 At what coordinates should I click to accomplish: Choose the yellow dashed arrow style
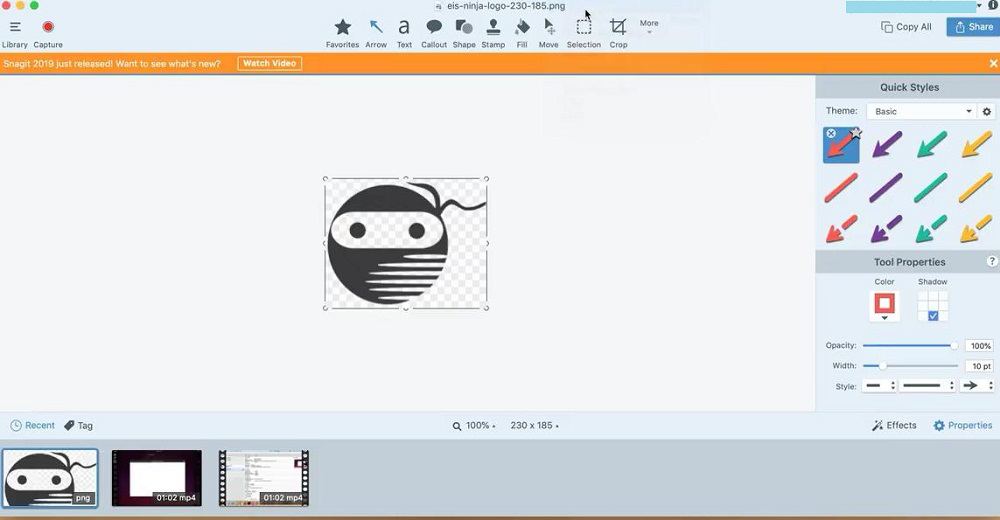coord(976,229)
